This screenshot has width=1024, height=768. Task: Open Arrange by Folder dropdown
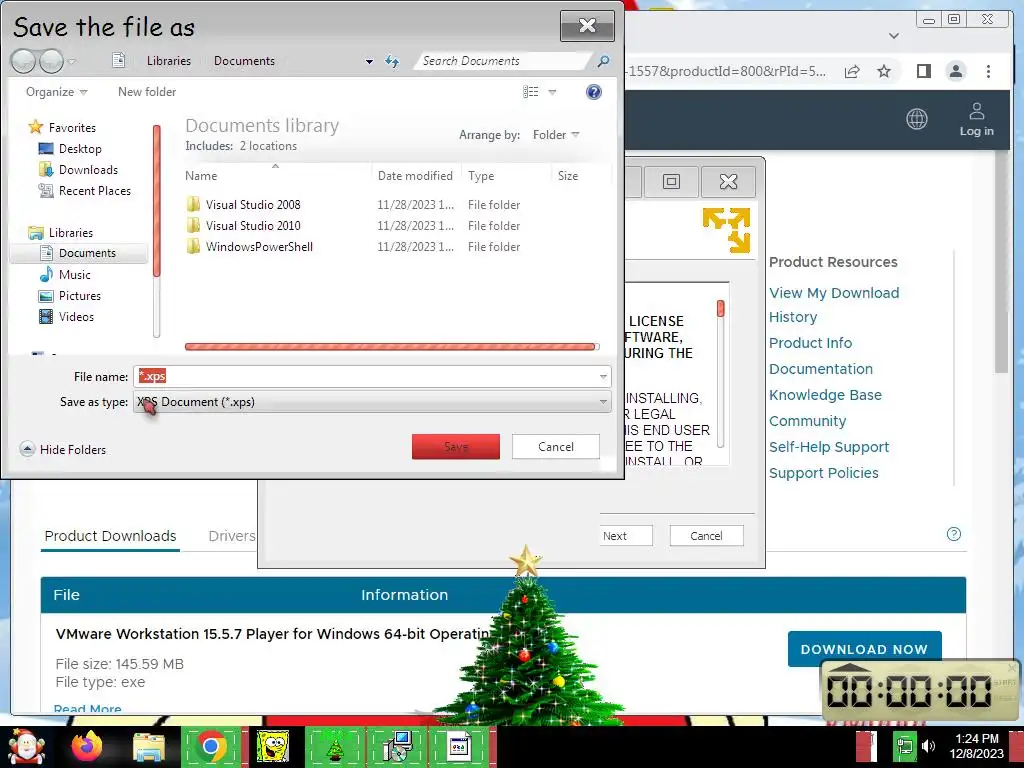tap(556, 135)
